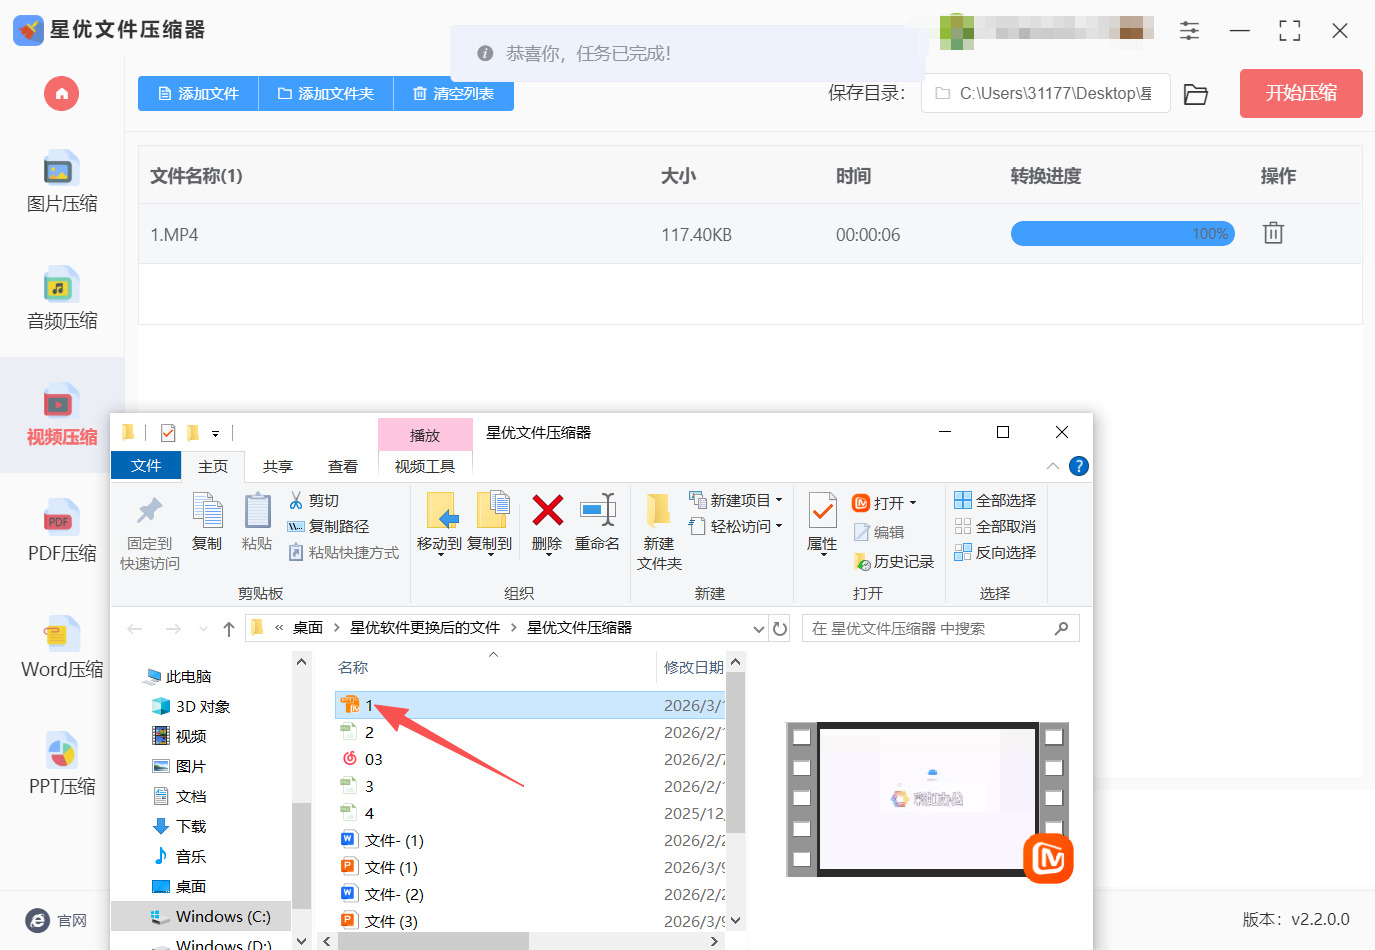Click 清空列表 clear list button
The height and width of the screenshot is (950, 1375).
454,94
